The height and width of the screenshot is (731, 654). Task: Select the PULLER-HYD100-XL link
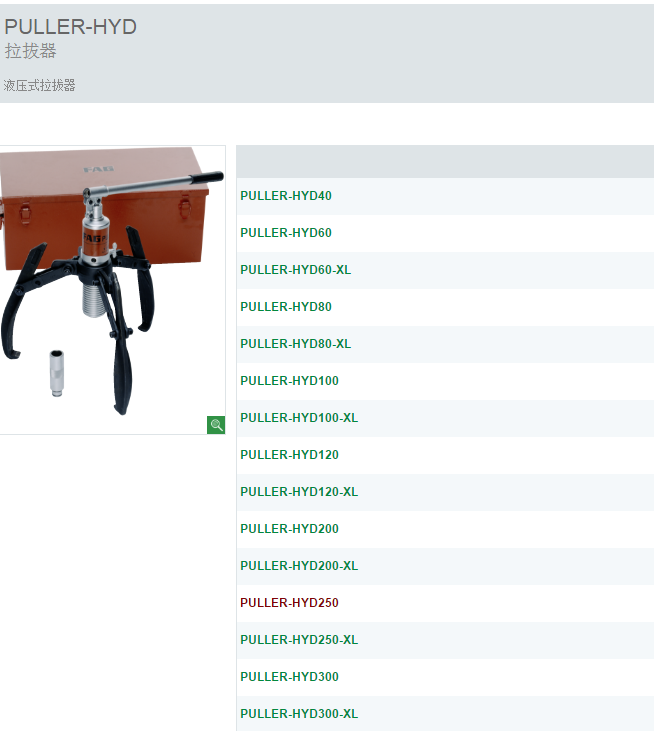pyautogui.click(x=299, y=418)
